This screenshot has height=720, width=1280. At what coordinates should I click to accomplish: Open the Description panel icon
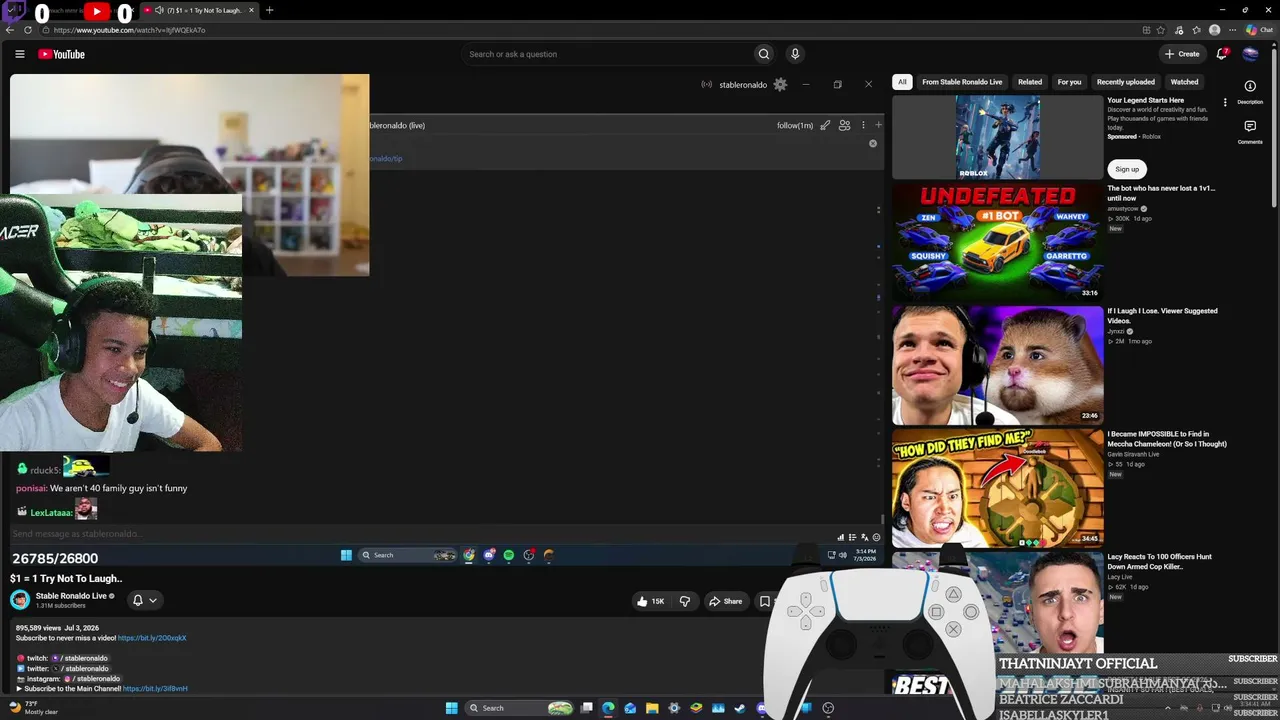pos(1250,91)
